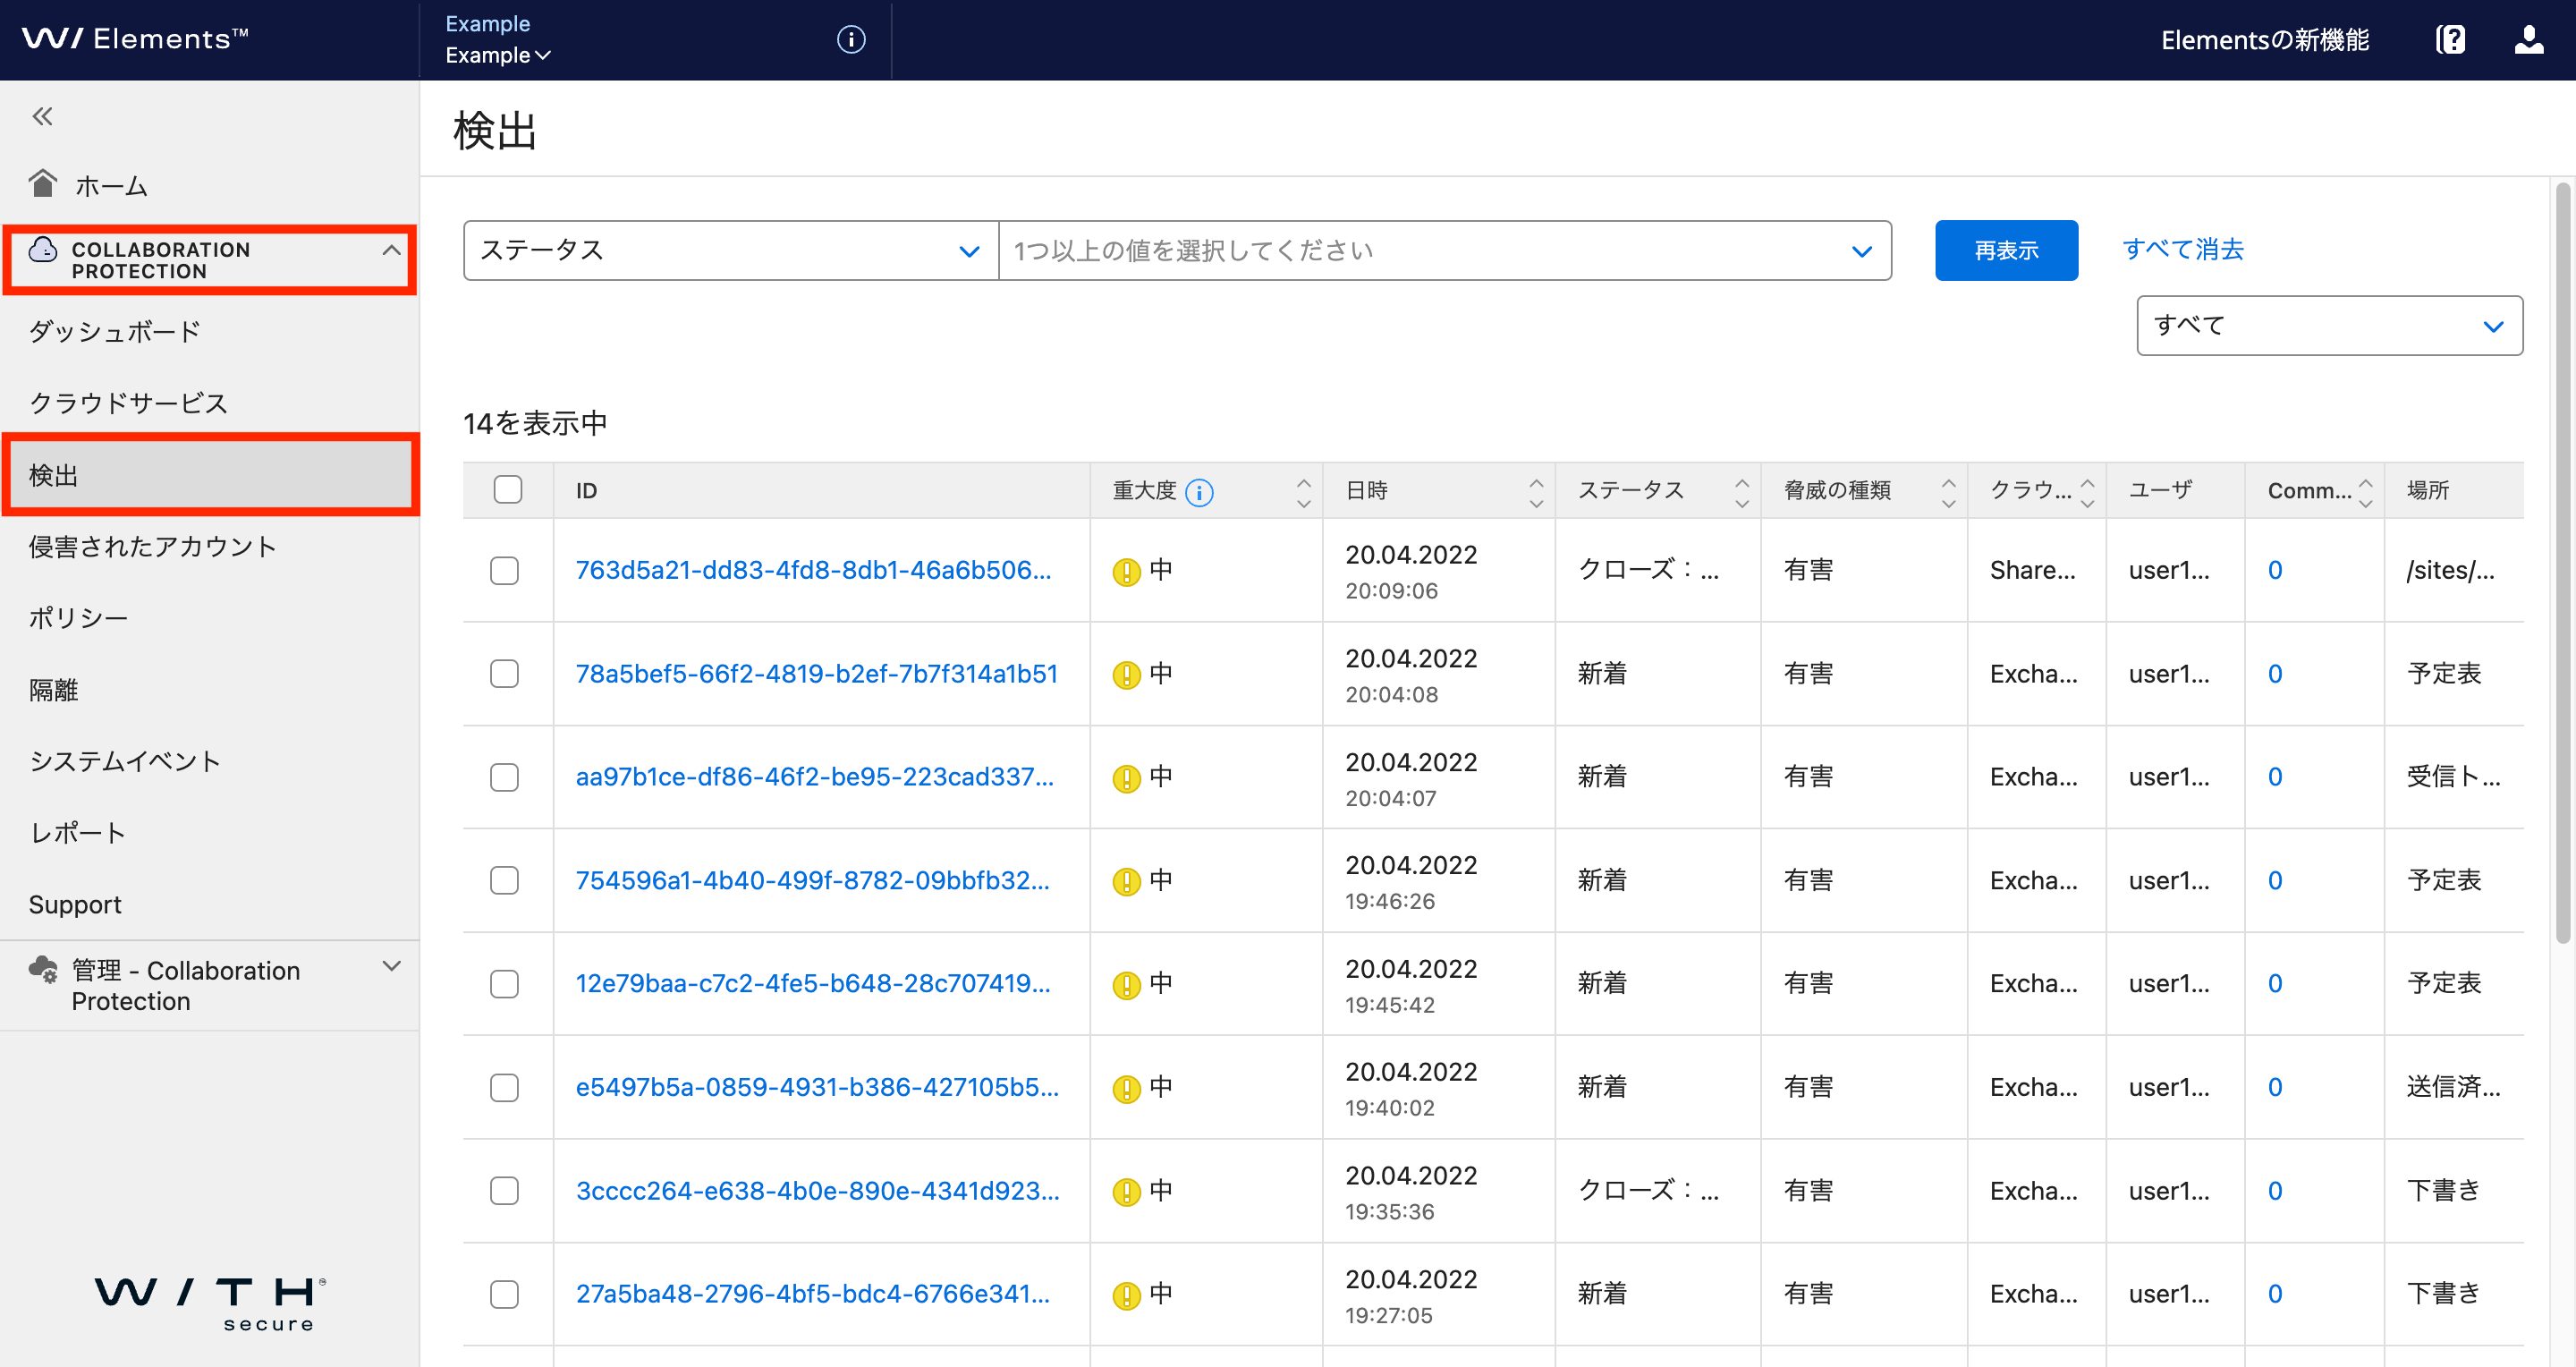
Task: Open the ステータス filter dropdown
Action: point(731,250)
